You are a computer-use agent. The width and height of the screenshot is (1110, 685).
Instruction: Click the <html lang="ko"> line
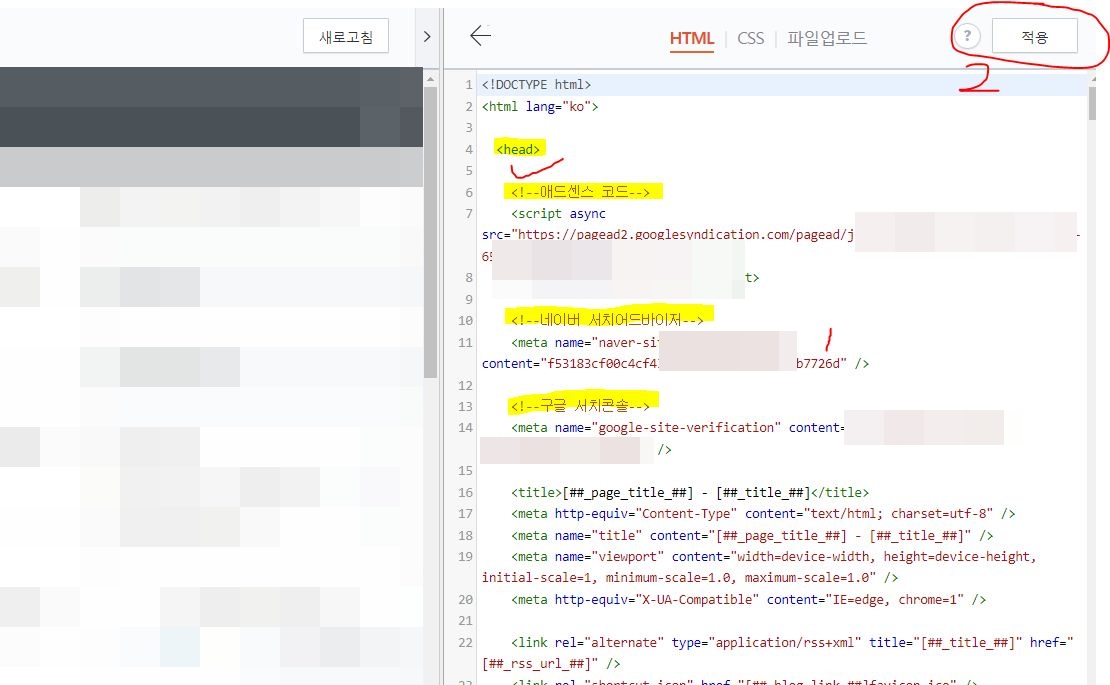(x=540, y=106)
